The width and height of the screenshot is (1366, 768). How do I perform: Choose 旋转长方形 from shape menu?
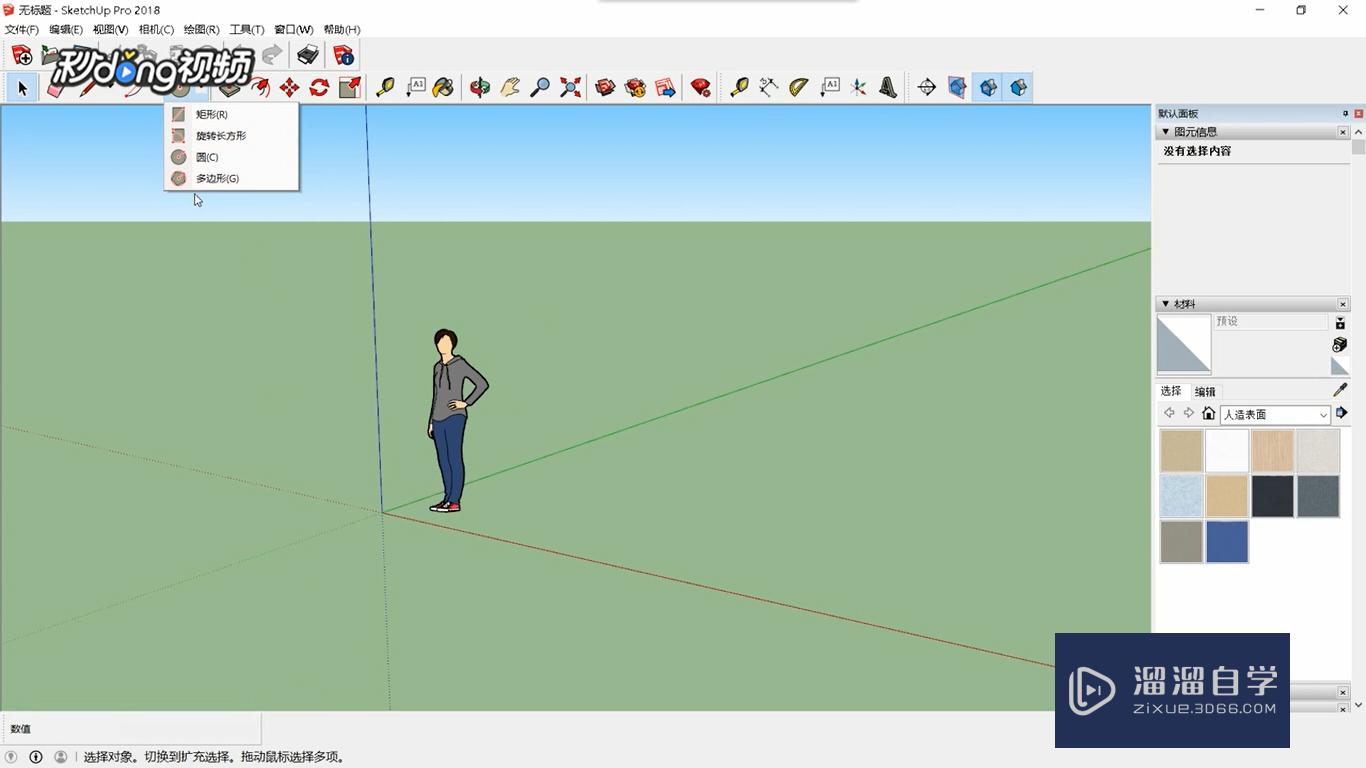[231, 136]
